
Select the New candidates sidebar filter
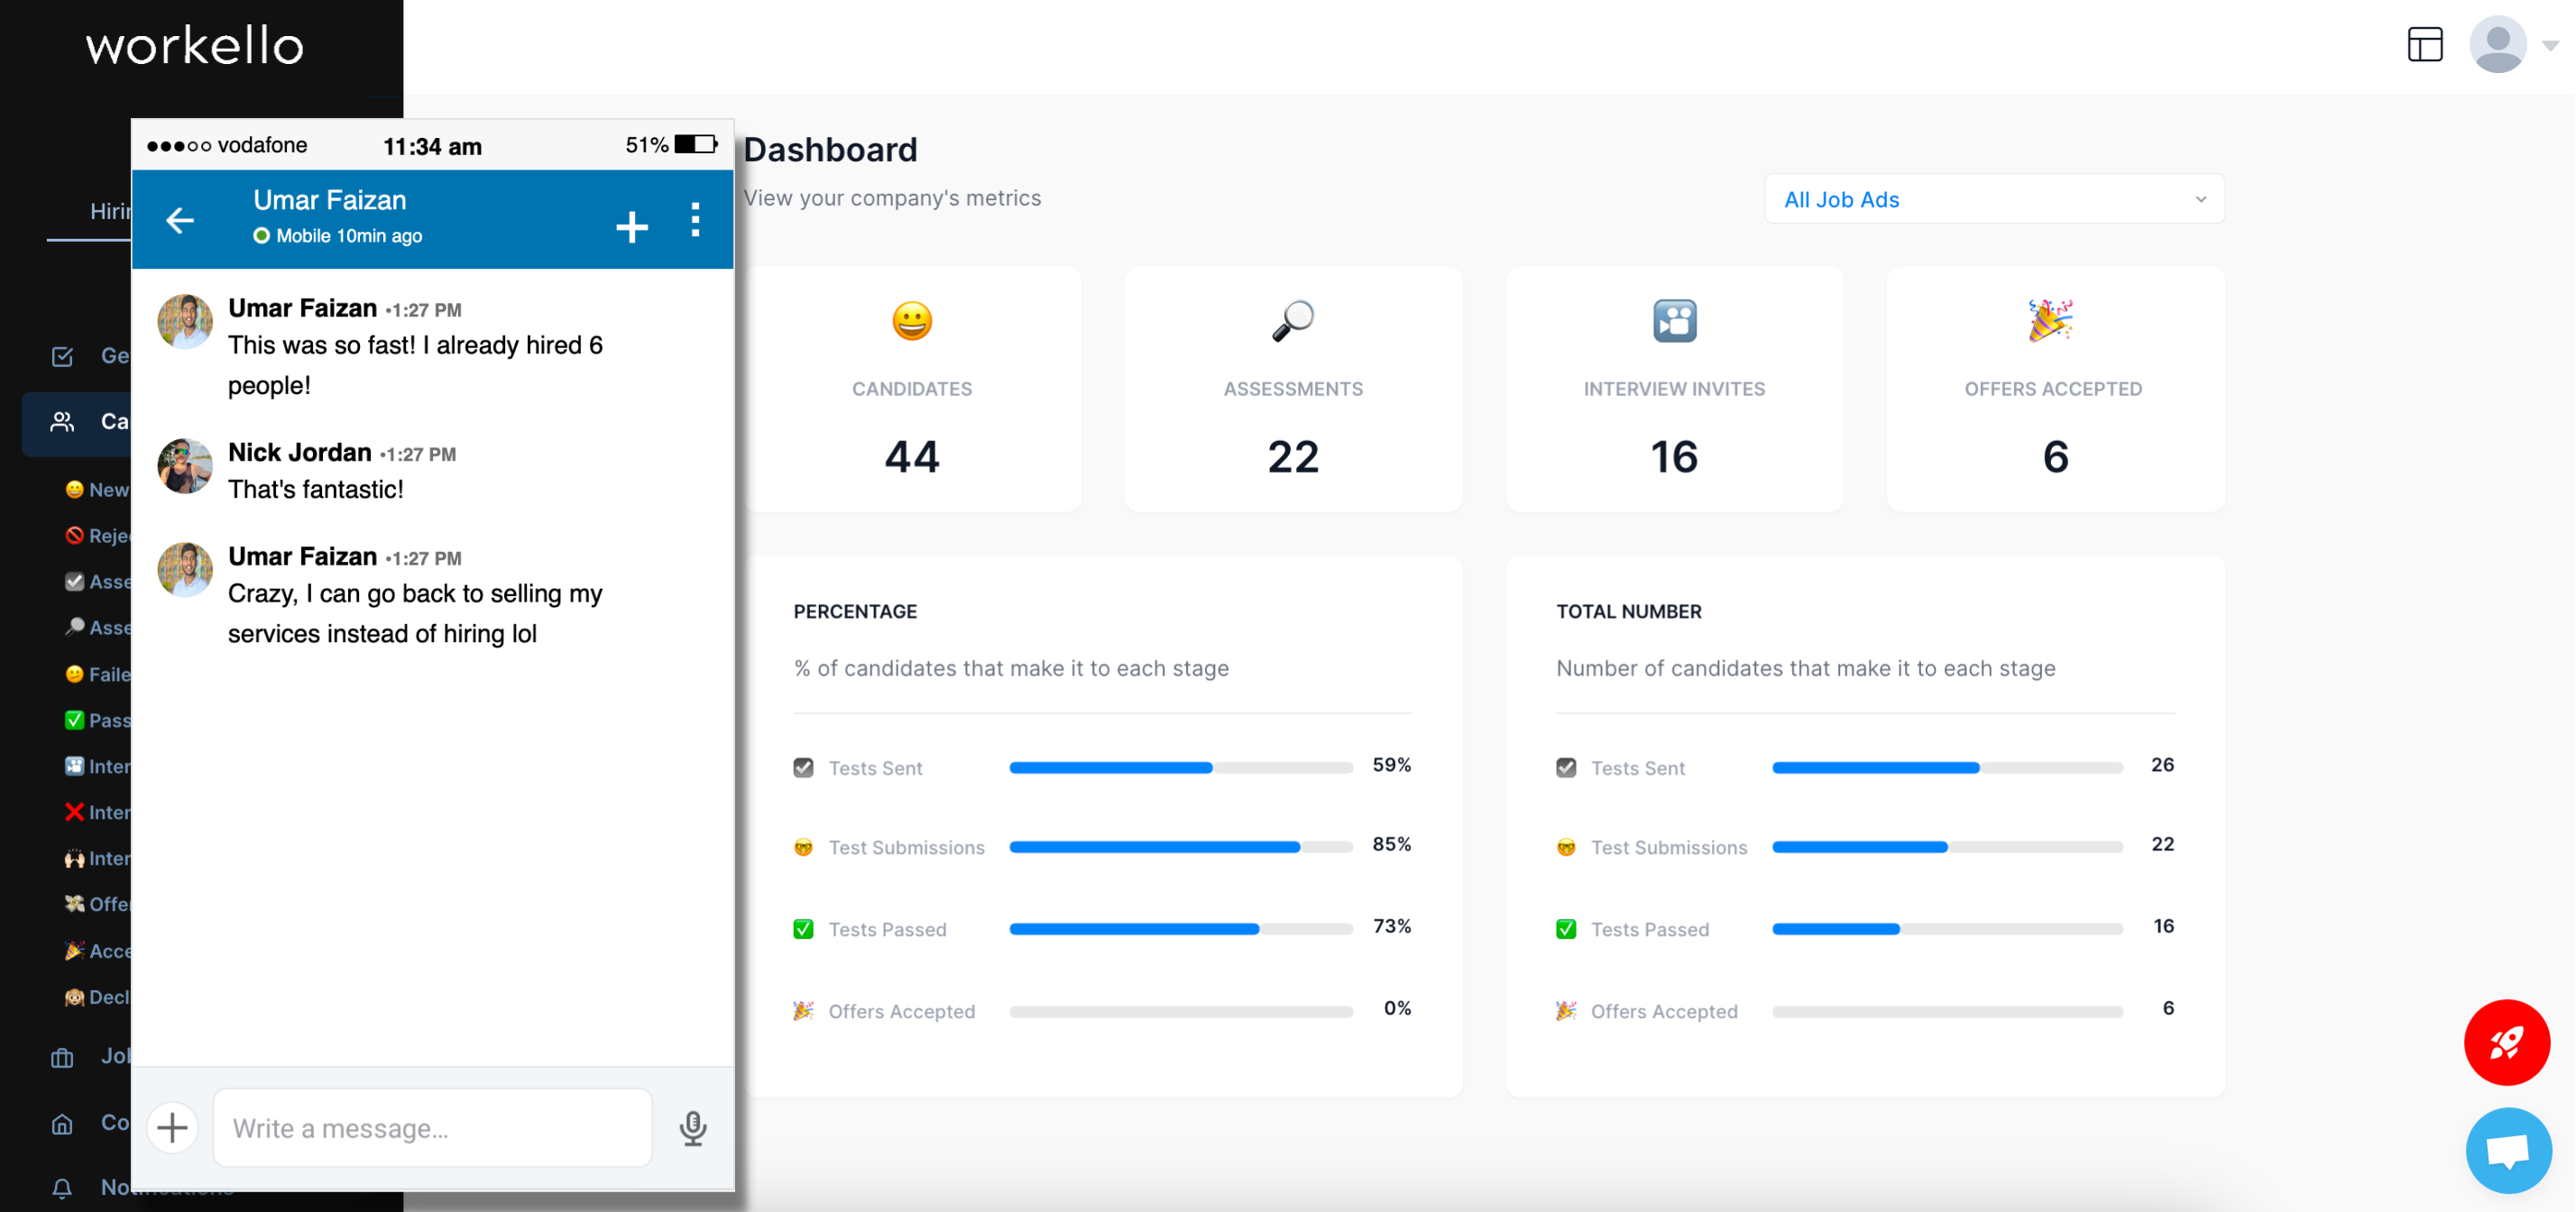tap(97, 489)
